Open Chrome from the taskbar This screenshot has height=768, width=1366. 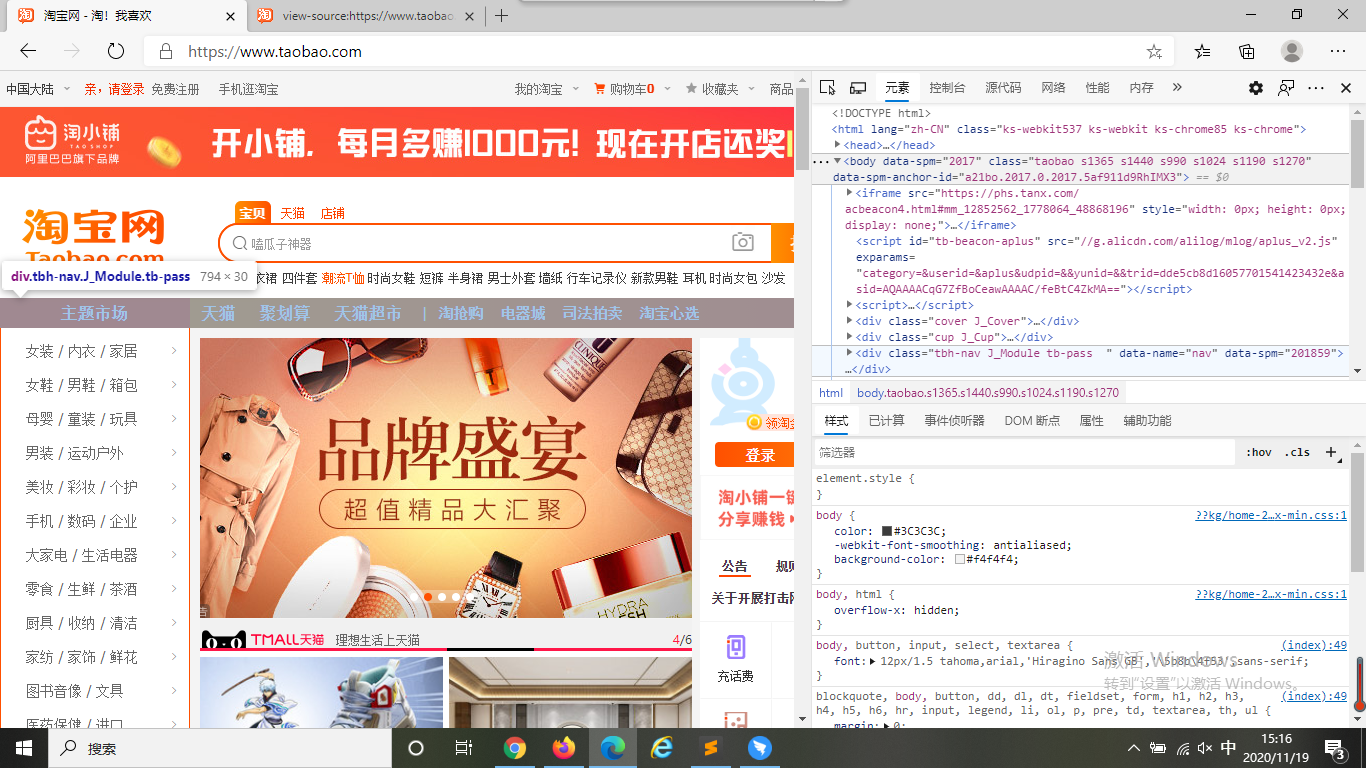click(x=515, y=748)
